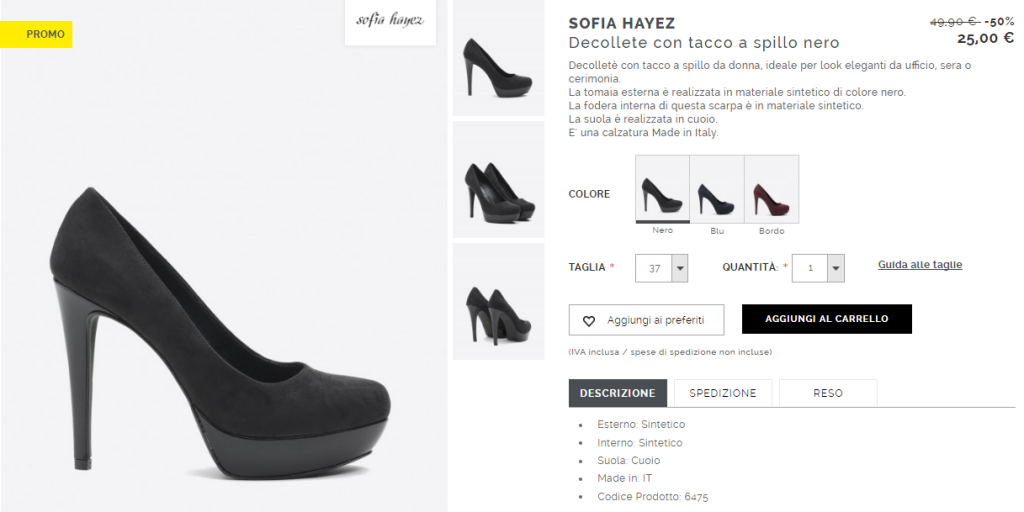Click the Aggiungi ai preferiti button

click(x=647, y=320)
